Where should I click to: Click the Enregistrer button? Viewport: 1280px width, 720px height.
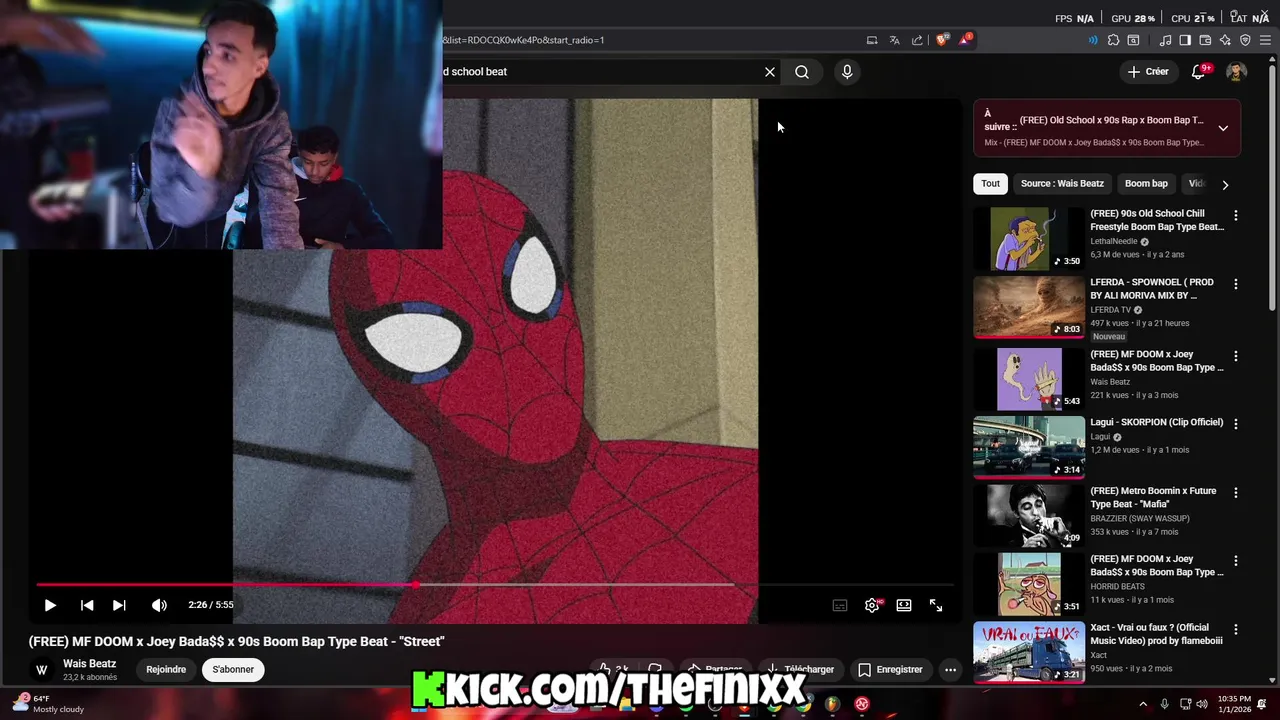pyautogui.click(x=890, y=670)
